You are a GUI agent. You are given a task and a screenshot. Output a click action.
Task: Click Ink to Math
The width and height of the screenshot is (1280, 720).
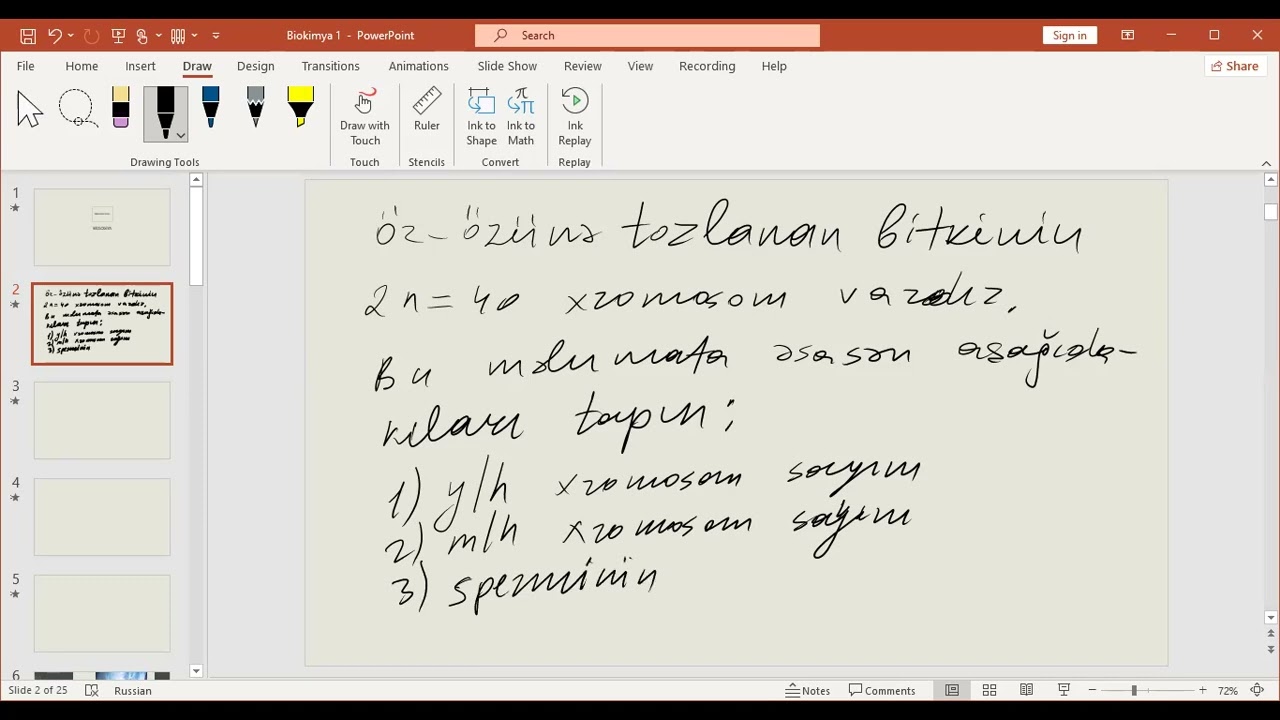[x=521, y=117]
